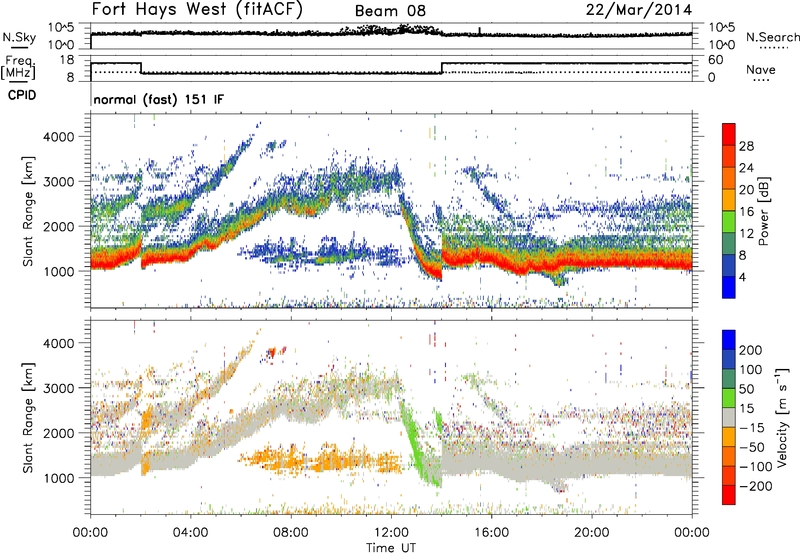Image resolution: width=800 pixels, height=554 pixels.
Task: Click the 'normal (fast) 151 IF' text
Action: (159, 99)
